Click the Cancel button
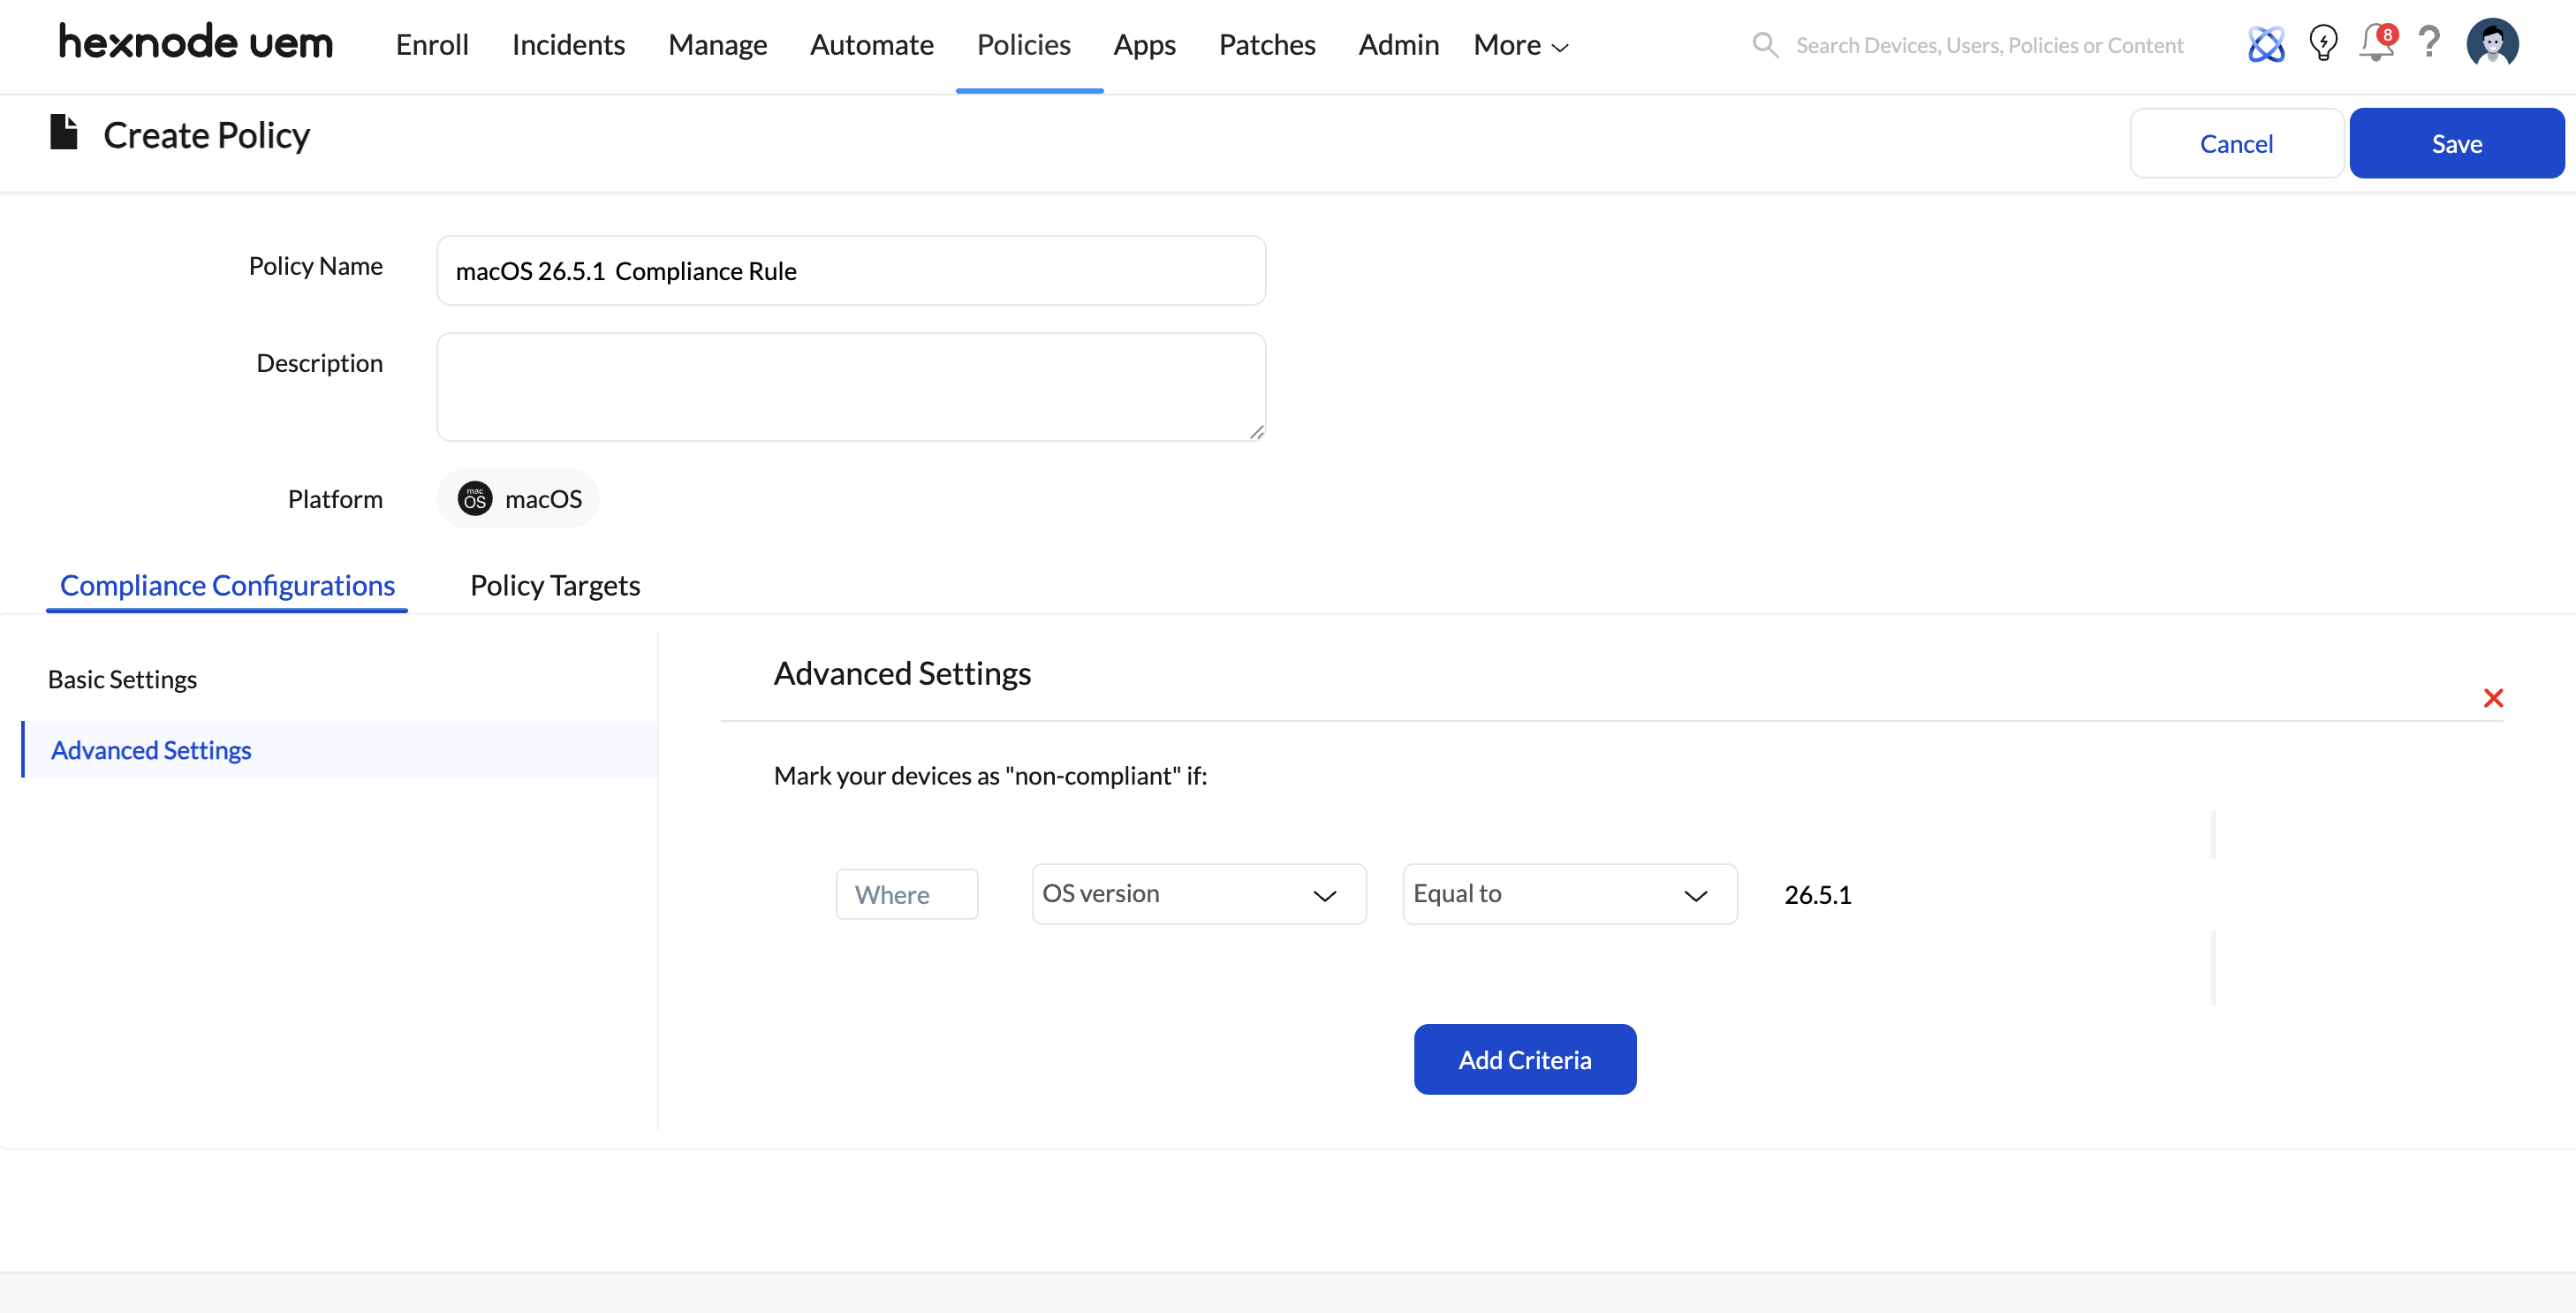The width and height of the screenshot is (2576, 1313). coord(2236,143)
